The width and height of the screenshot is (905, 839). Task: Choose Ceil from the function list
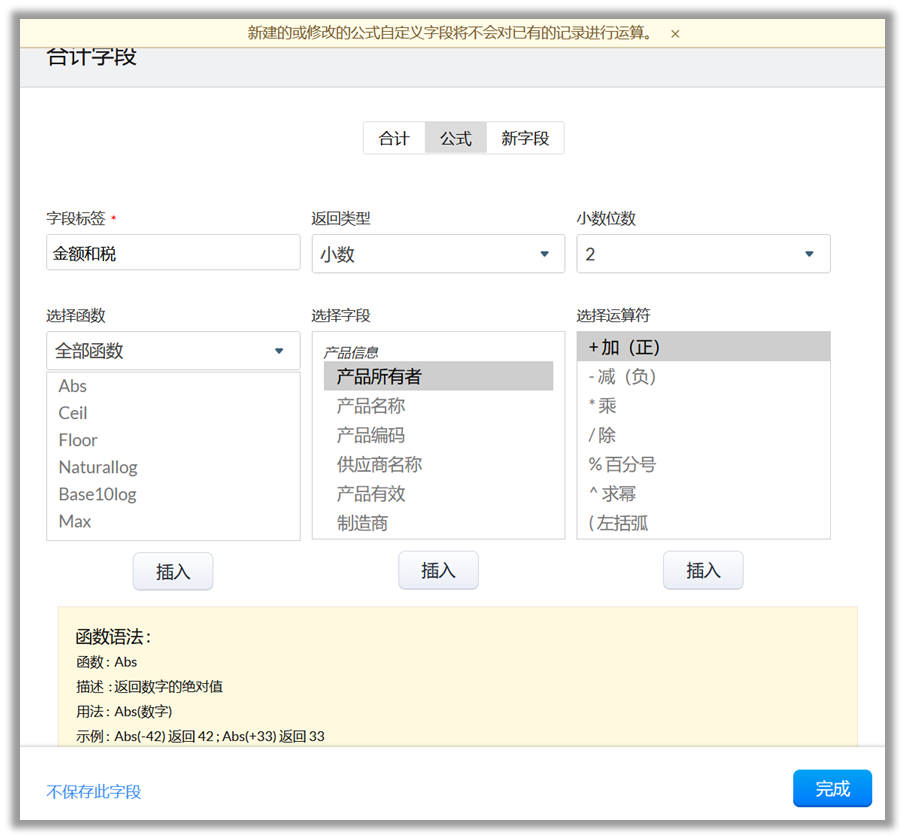pos(73,413)
